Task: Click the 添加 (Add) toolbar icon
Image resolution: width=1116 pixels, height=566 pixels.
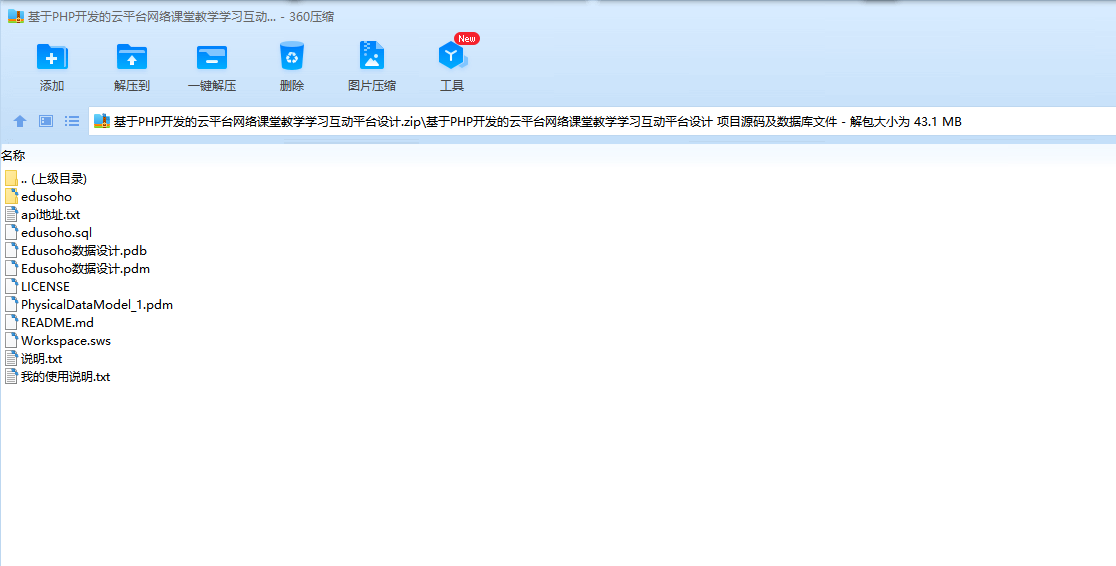Action: pyautogui.click(x=52, y=57)
